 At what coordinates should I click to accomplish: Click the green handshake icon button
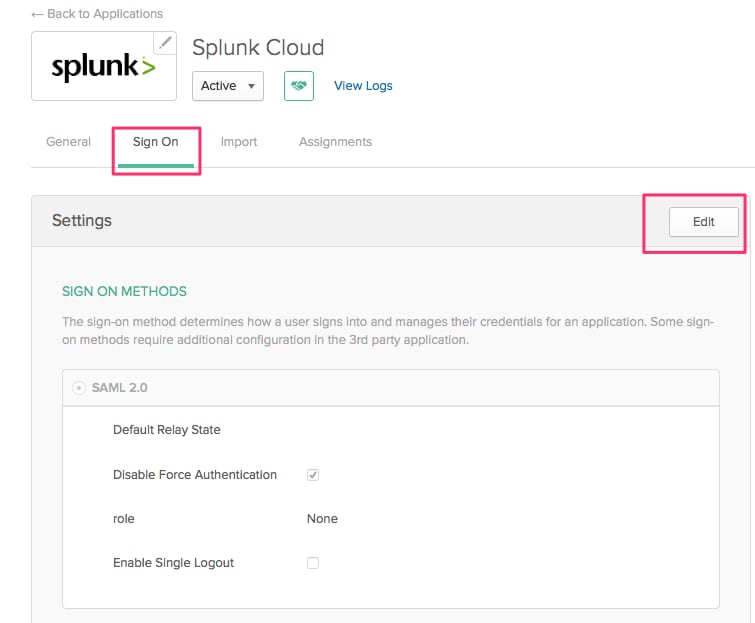click(299, 86)
